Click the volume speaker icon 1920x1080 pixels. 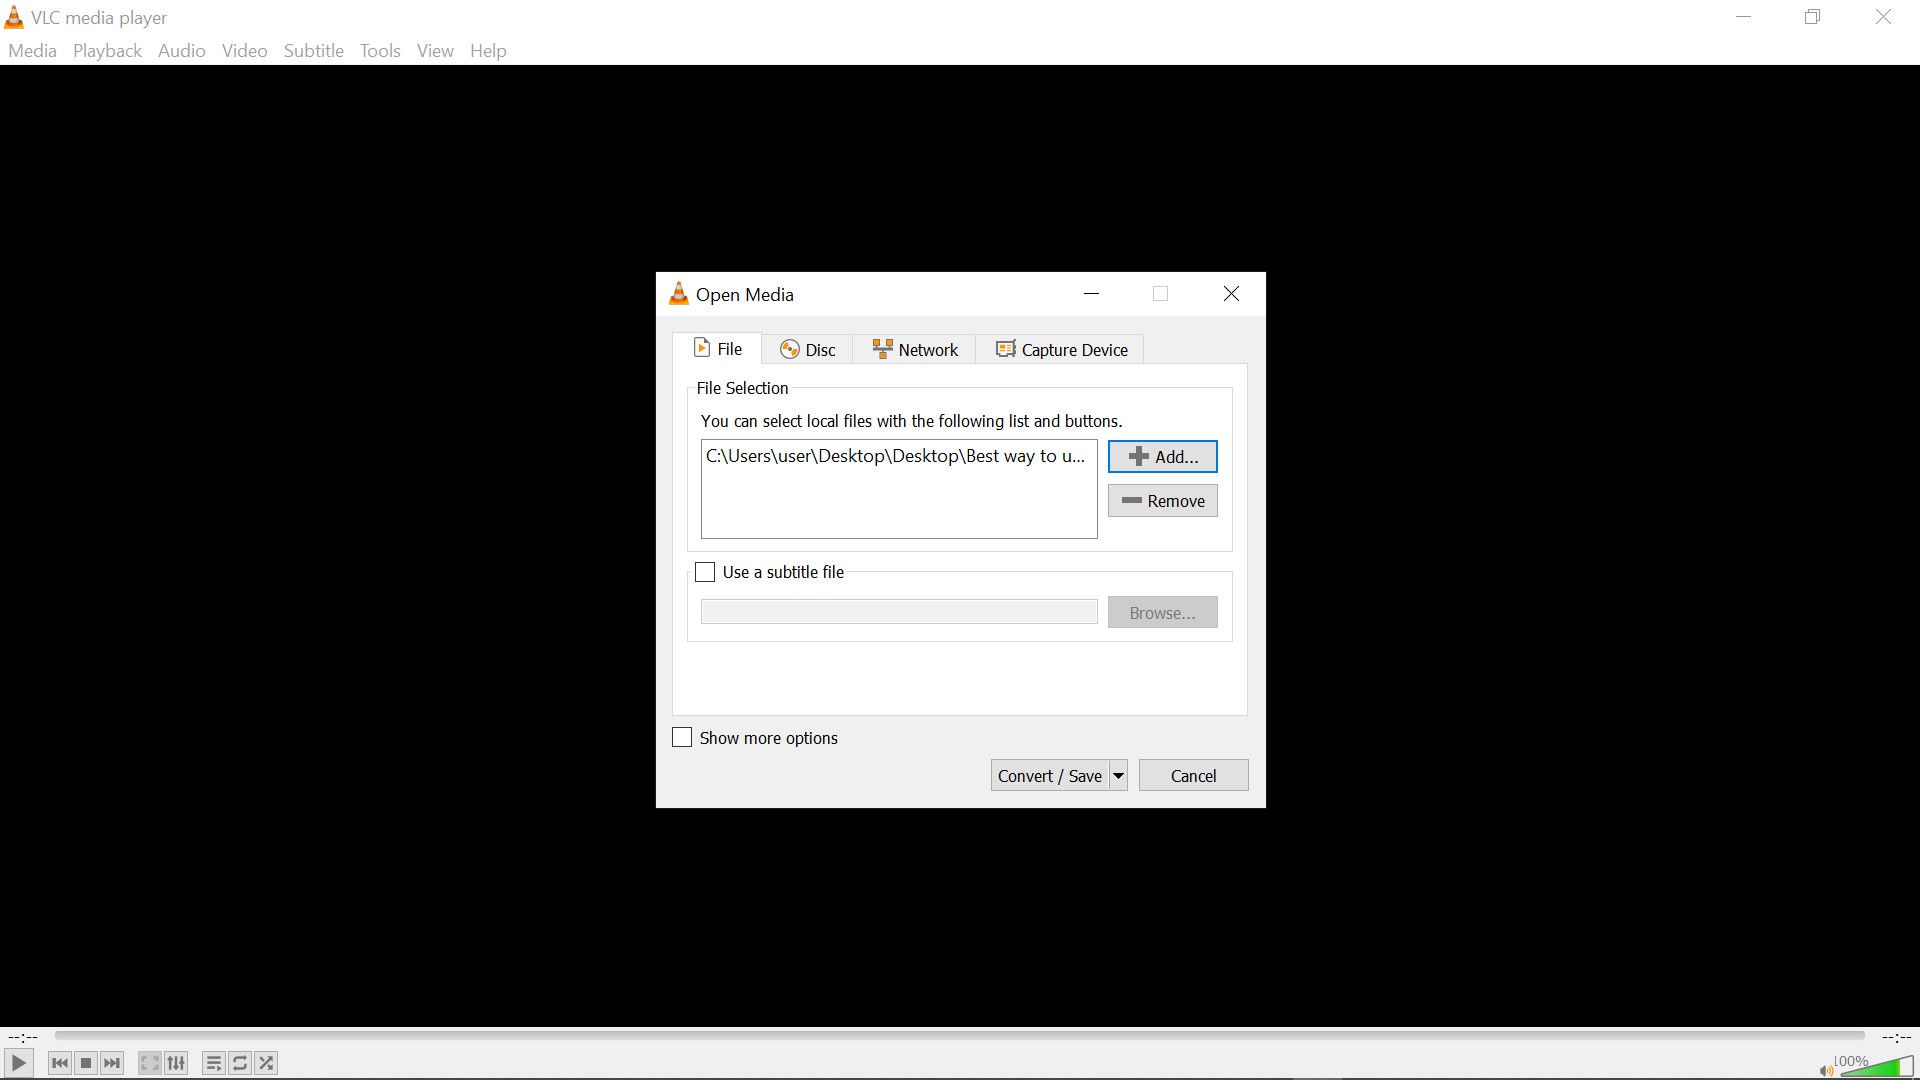(x=1826, y=1070)
